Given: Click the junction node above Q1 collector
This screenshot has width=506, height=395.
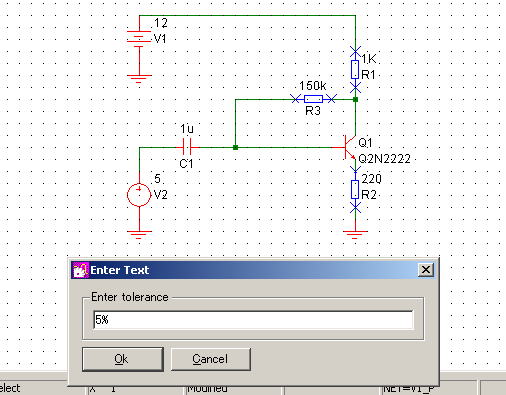Looking at the screenshot, I should tap(355, 99).
